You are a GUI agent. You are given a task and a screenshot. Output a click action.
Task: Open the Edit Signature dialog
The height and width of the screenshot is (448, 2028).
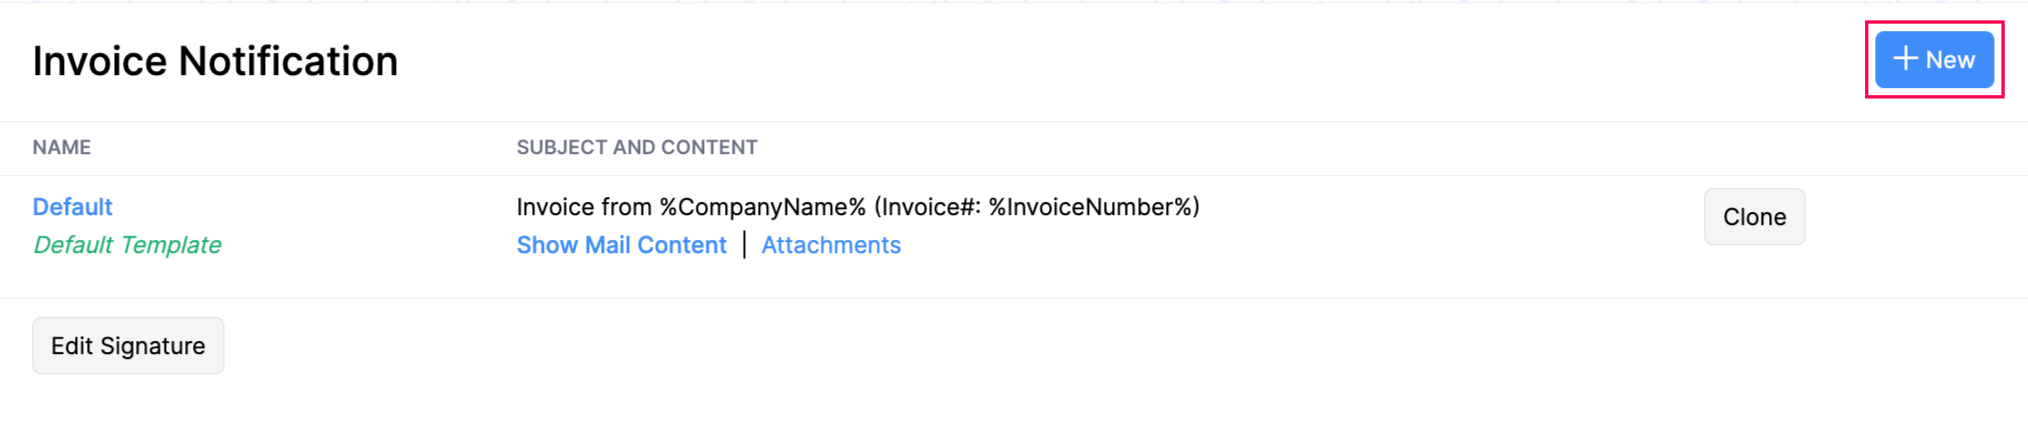128,346
